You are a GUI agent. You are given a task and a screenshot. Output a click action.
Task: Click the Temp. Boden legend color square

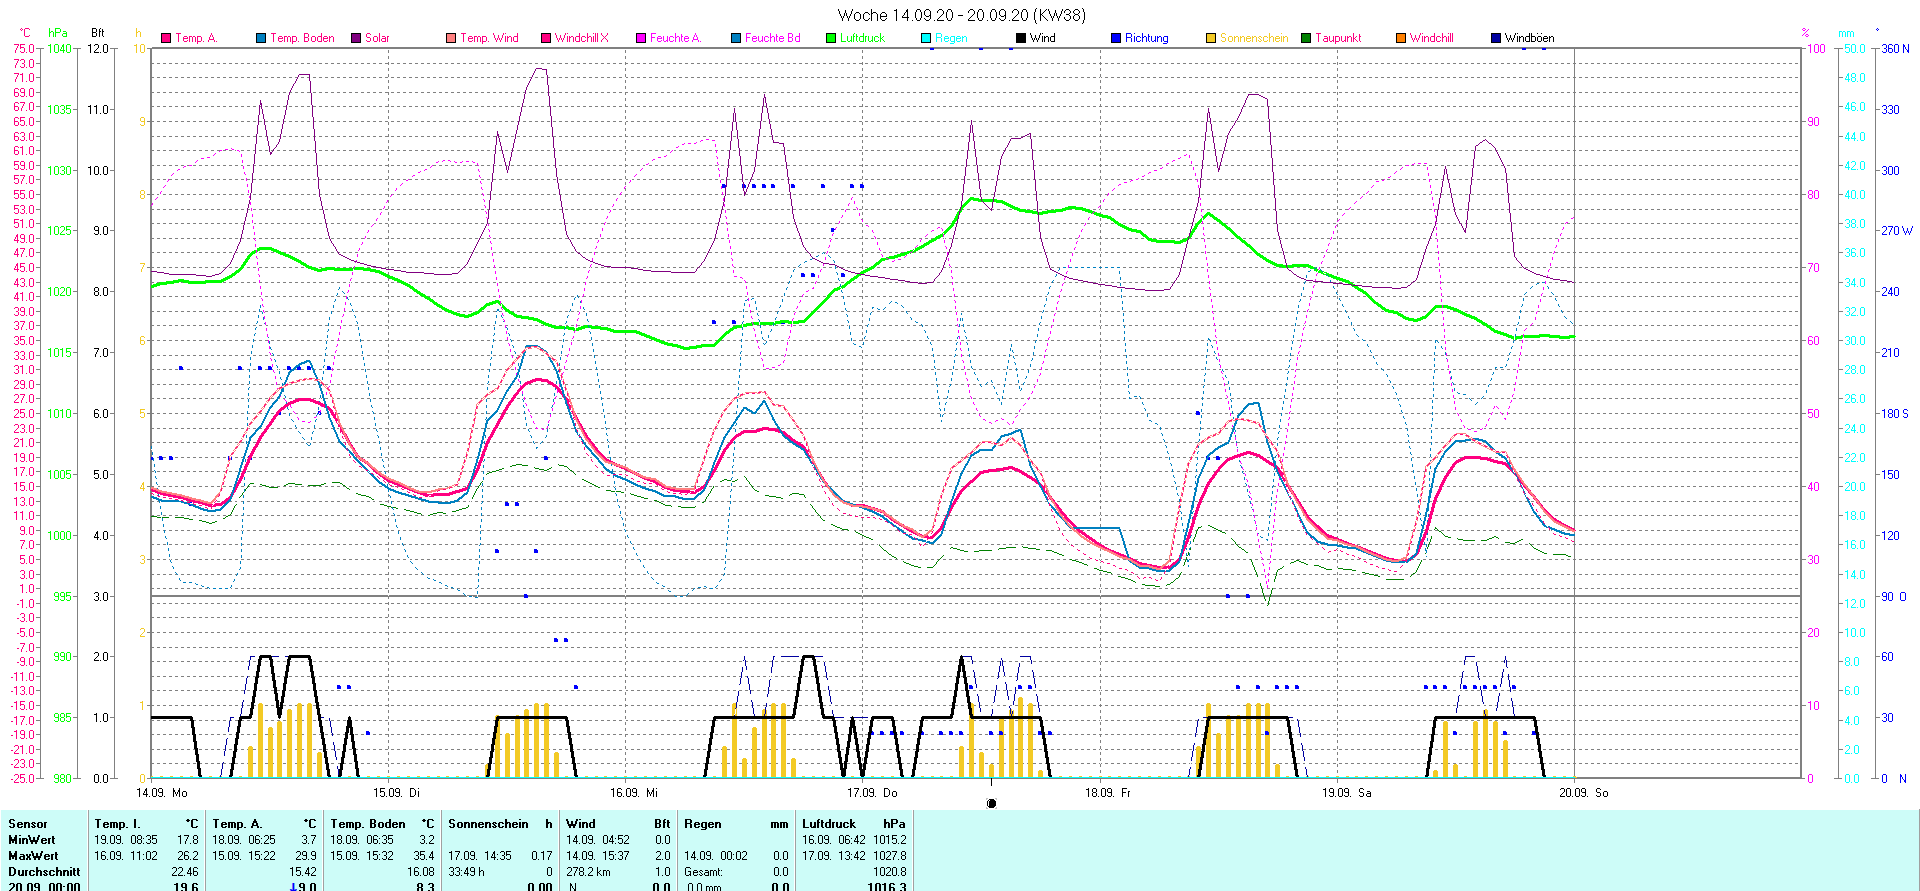261,38
